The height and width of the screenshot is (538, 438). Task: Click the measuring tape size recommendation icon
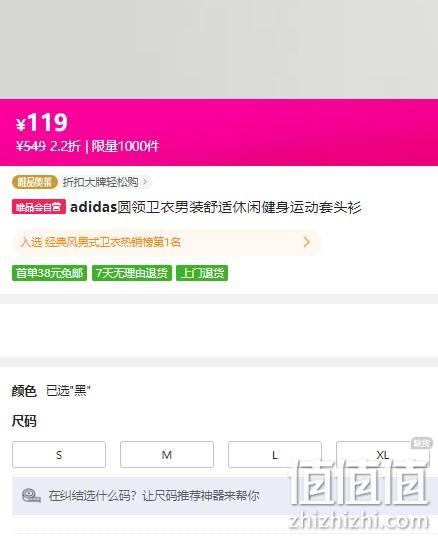coord(31,495)
